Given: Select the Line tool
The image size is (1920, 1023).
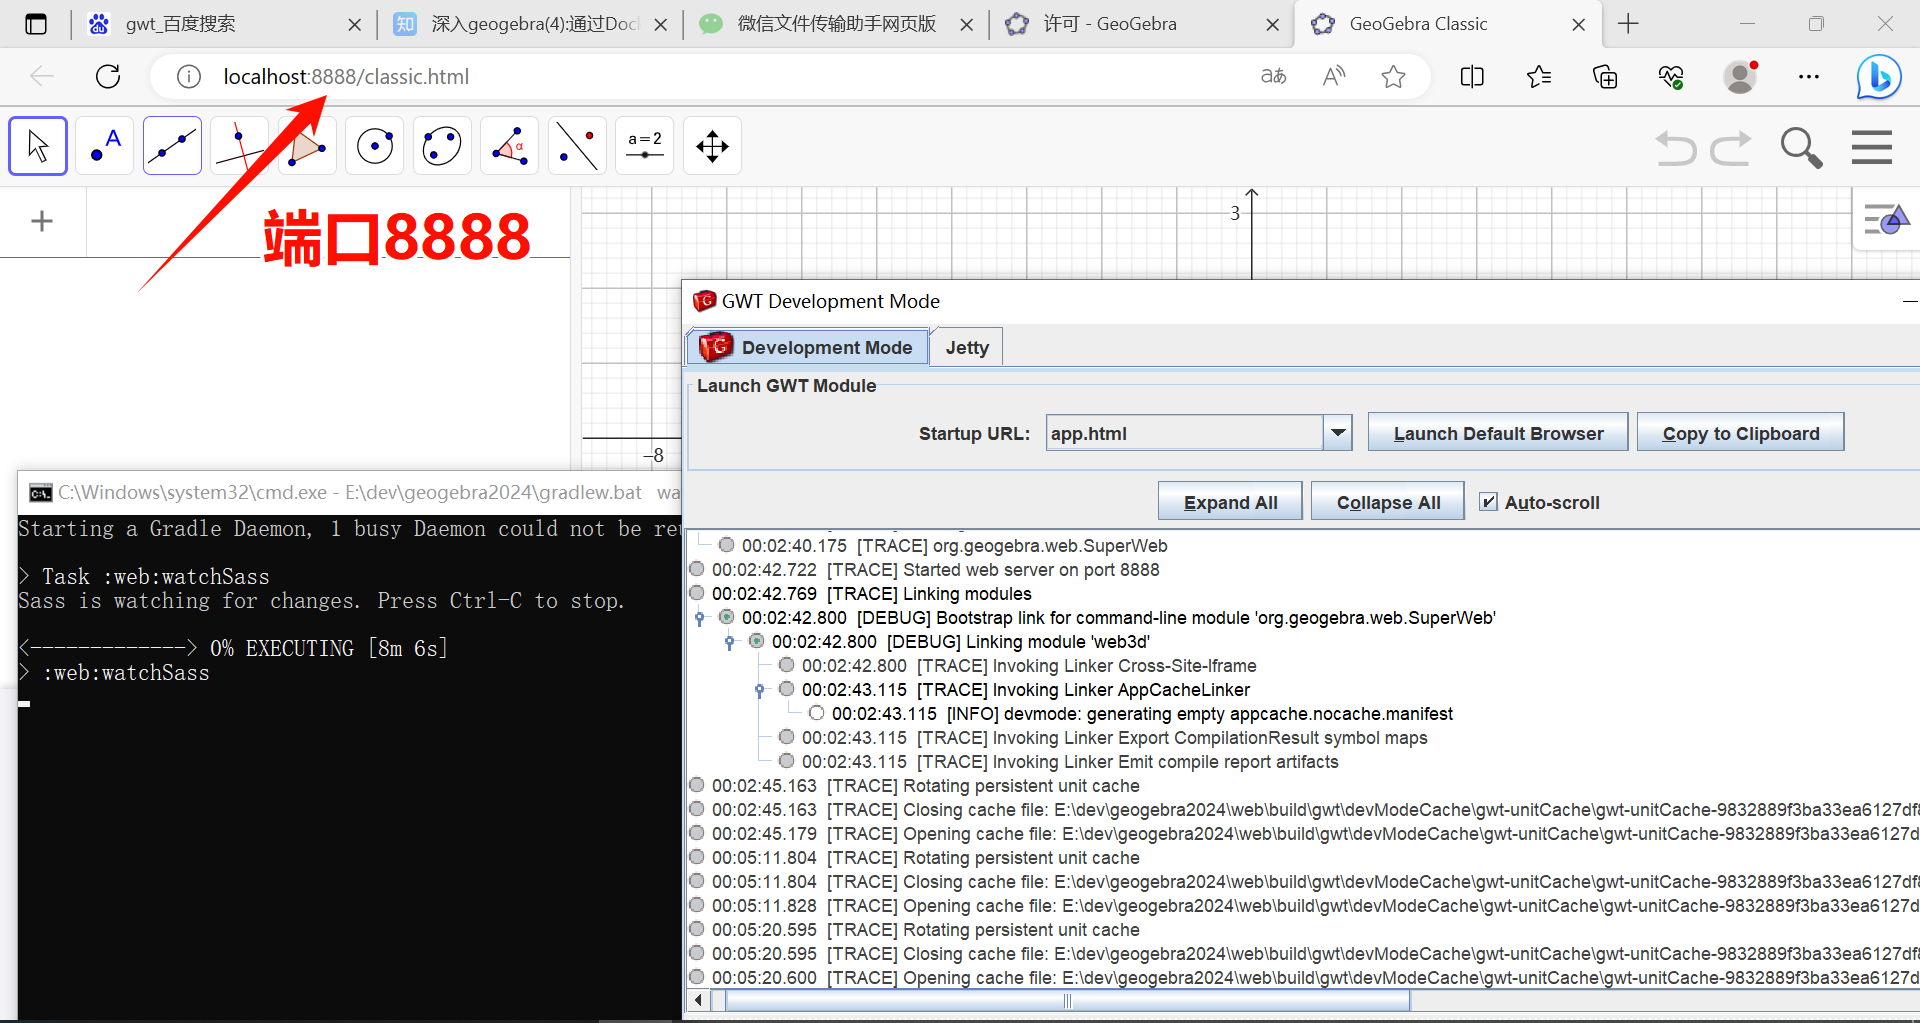Looking at the screenshot, I should pos(172,146).
